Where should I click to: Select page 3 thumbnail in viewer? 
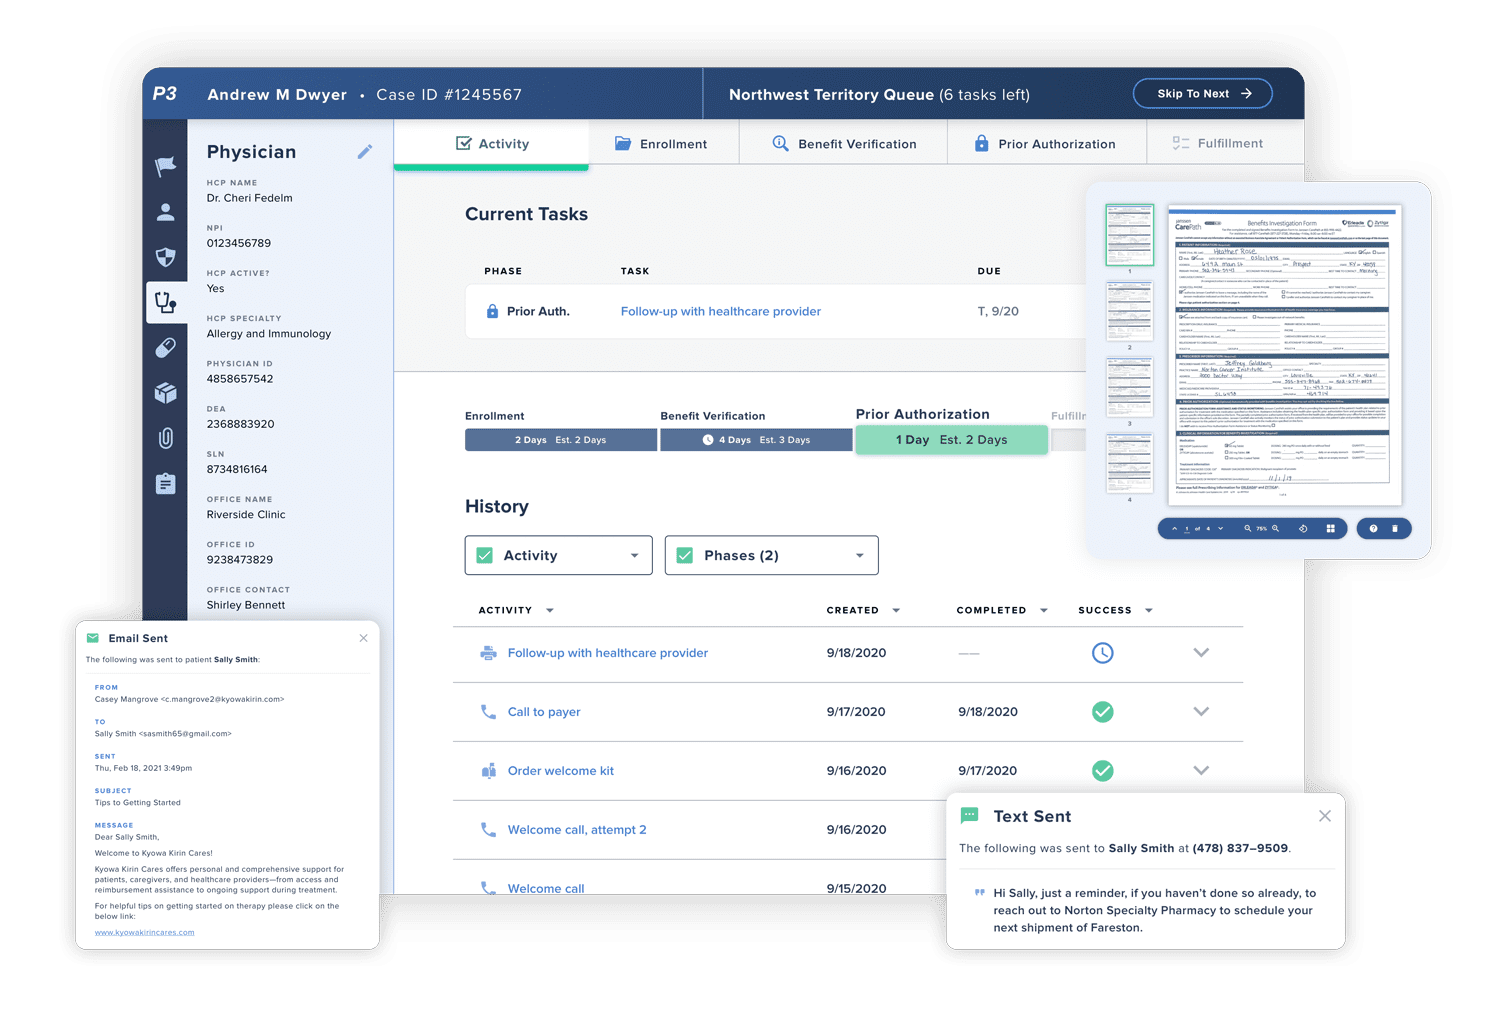click(1129, 387)
